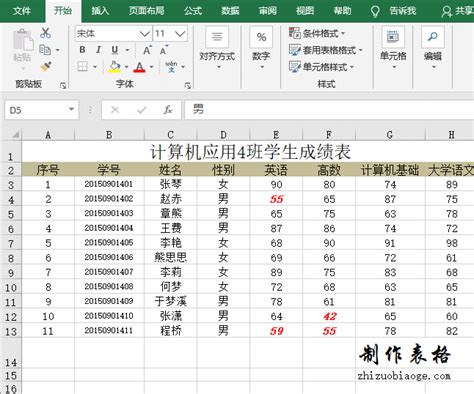The height and width of the screenshot is (394, 474).
Task: Toggle Italic formatting
Action: coord(98,50)
